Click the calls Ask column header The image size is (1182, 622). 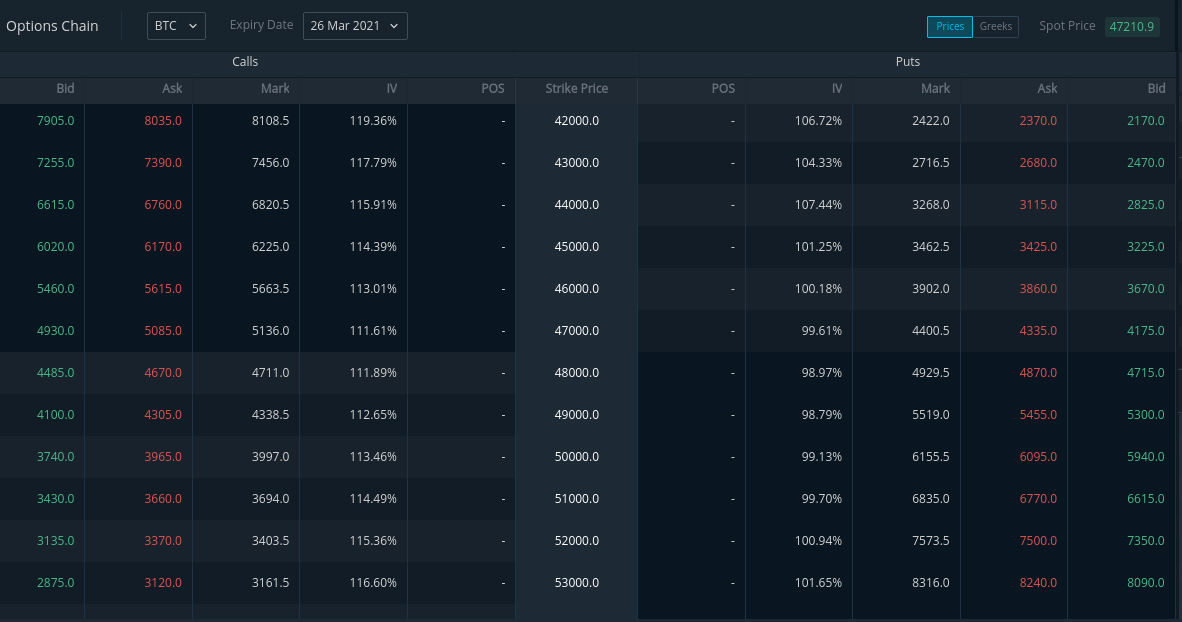[x=172, y=88]
